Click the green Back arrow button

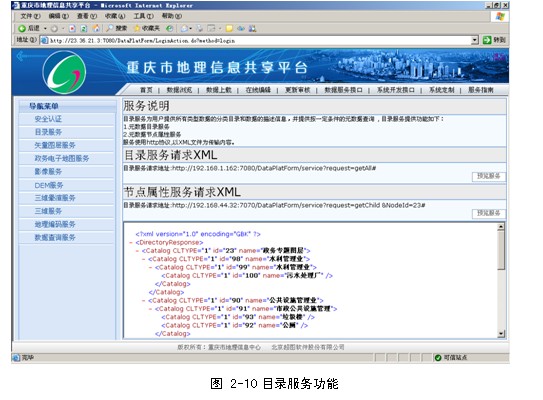pyautogui.click(x=22, y=28)
